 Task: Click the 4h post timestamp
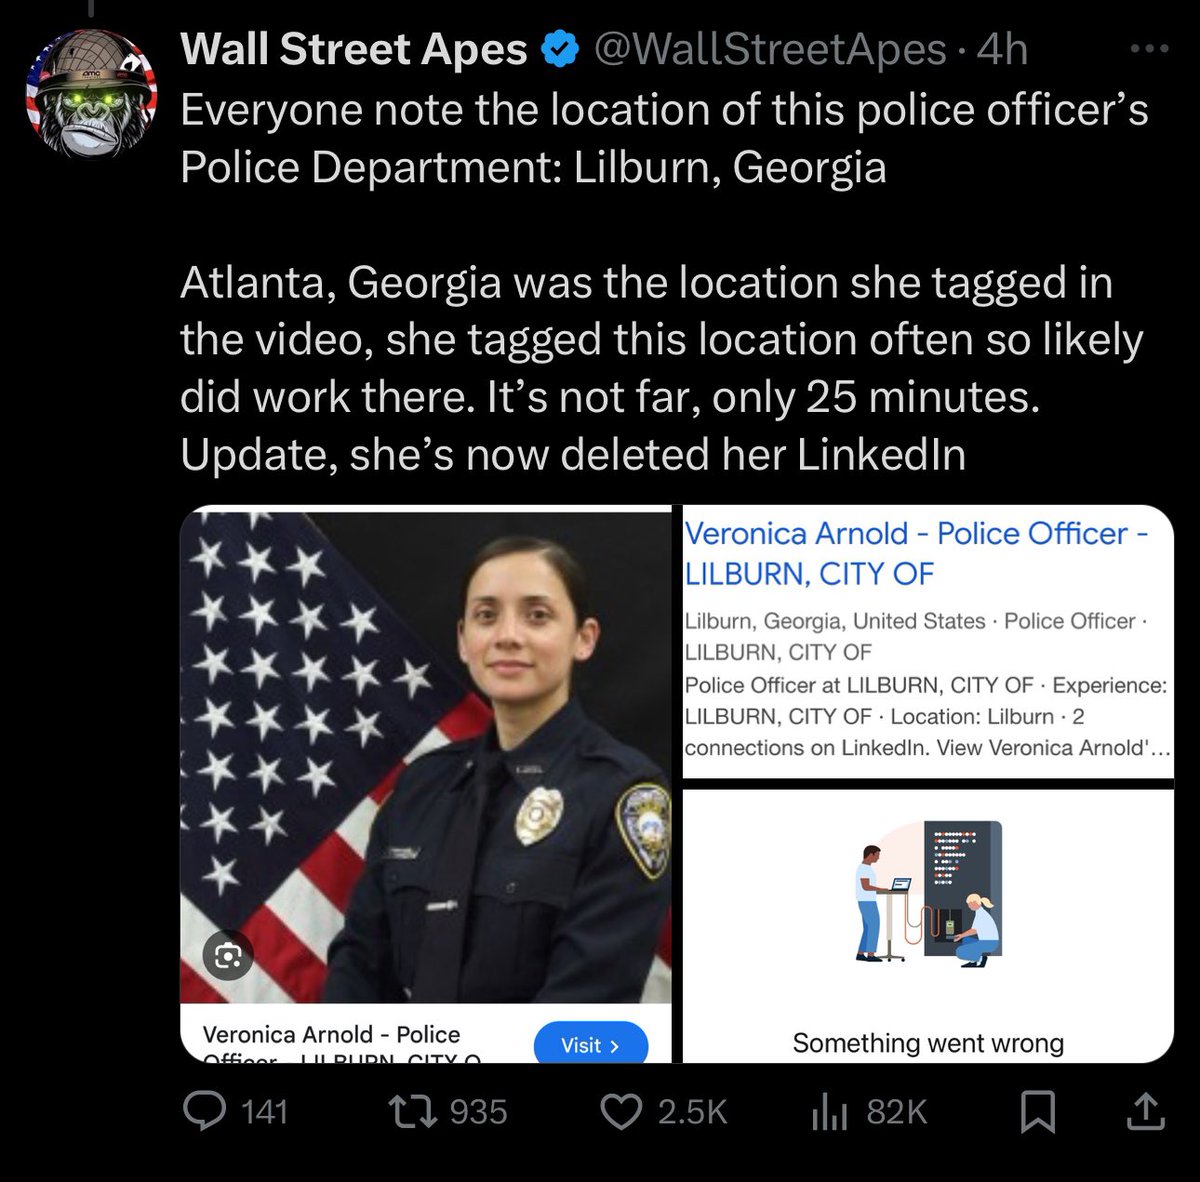click(x=1002, y=49)
